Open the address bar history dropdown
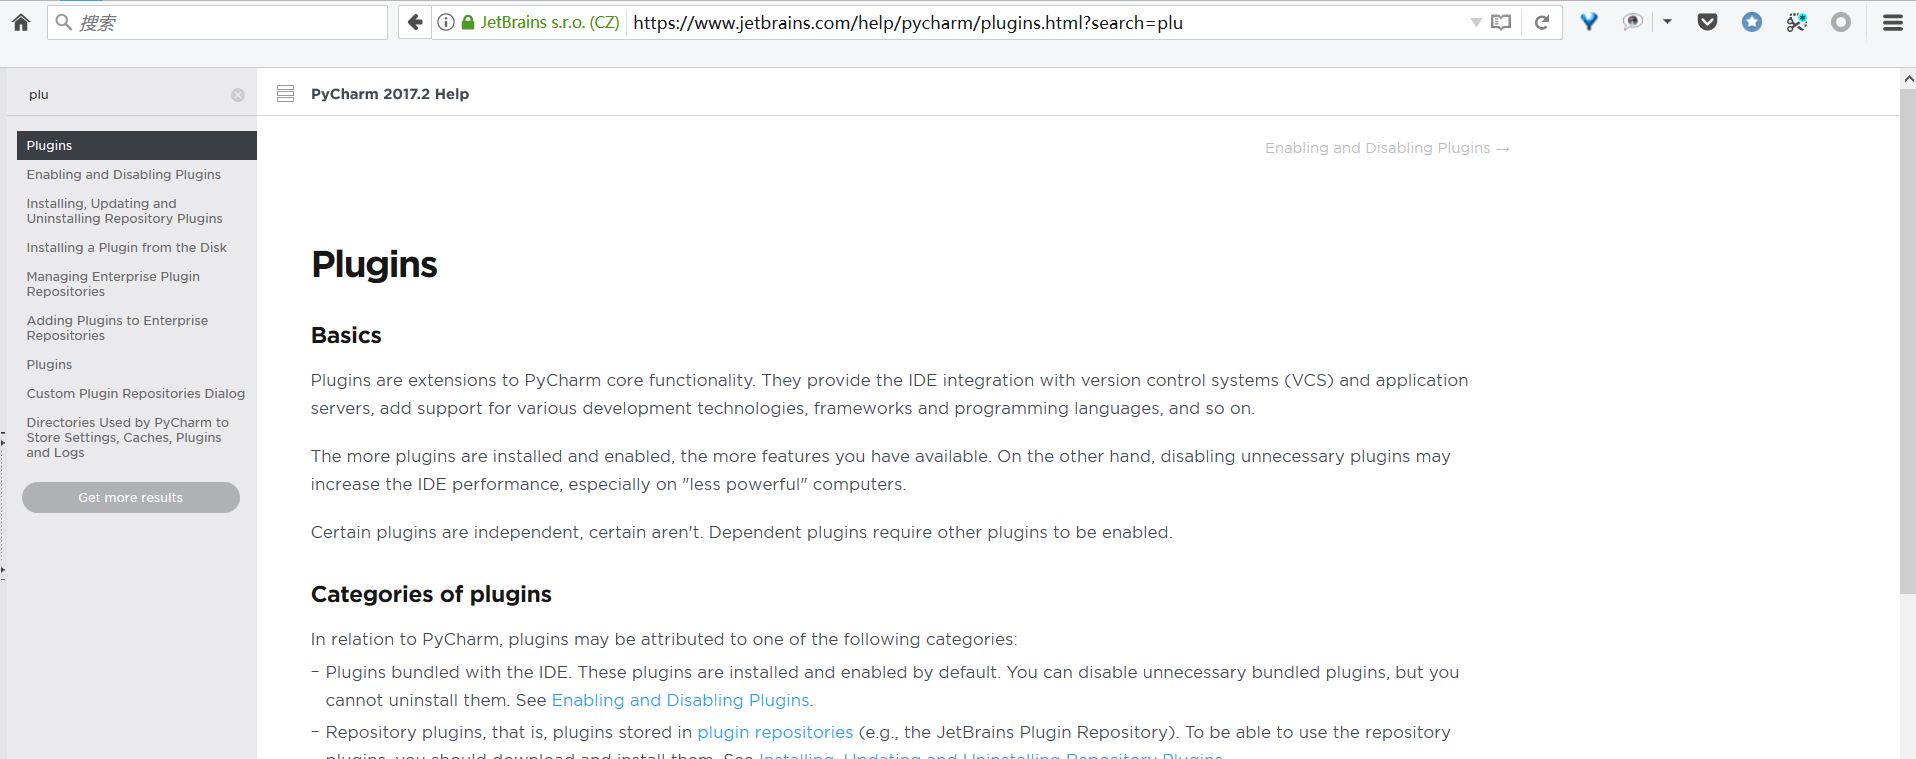Screen dimensions: 1916x759 1475,22
